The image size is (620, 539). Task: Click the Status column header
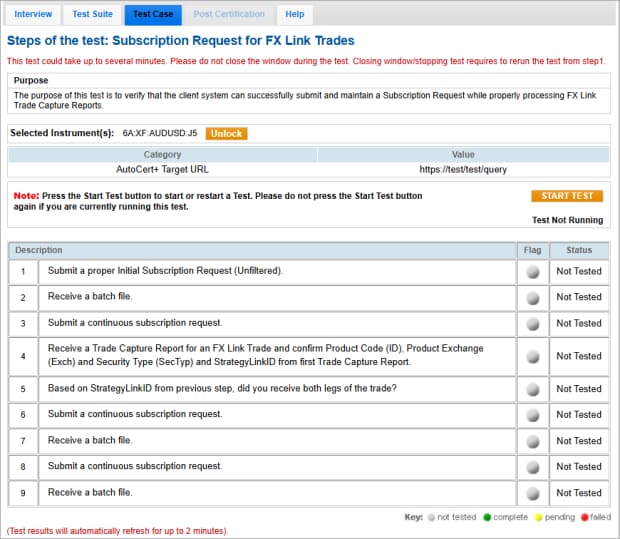tap(579, 250)
